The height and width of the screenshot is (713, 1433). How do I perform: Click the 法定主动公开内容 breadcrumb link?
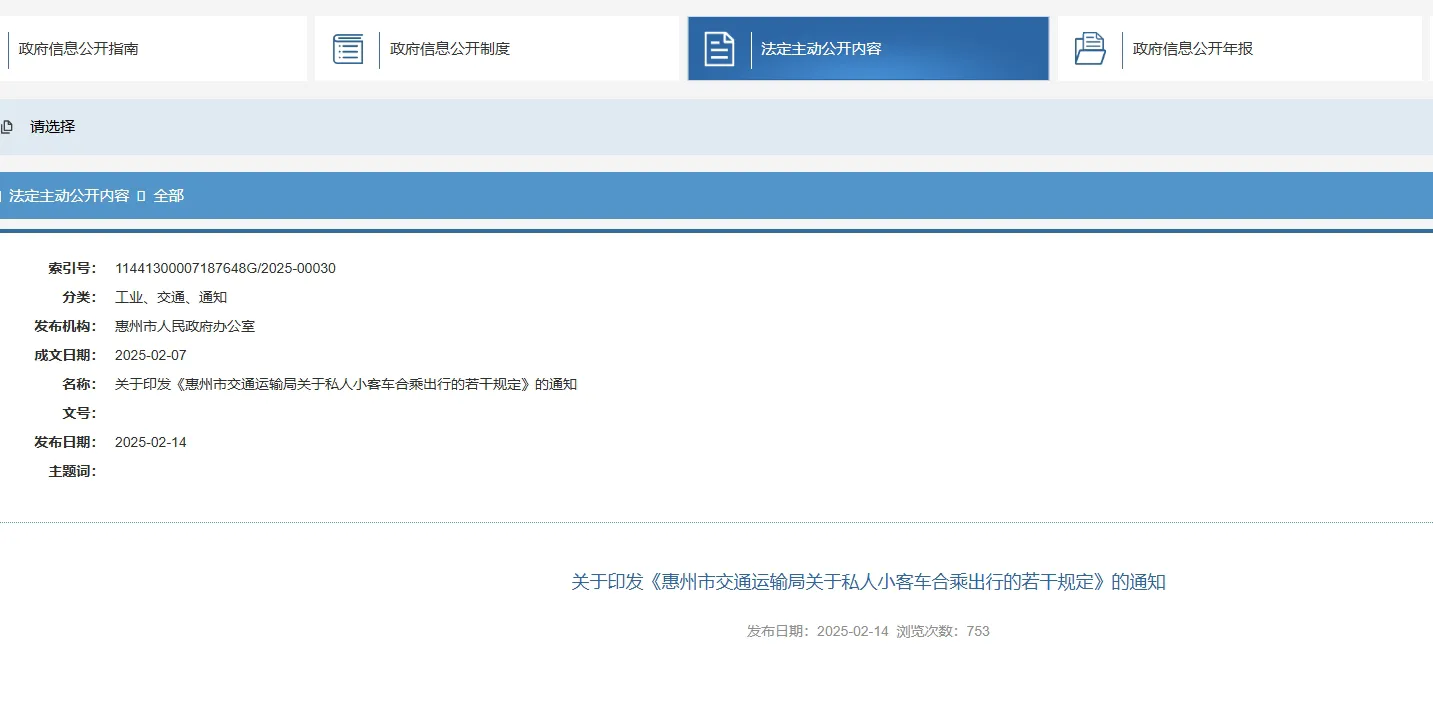pos(69,196)
